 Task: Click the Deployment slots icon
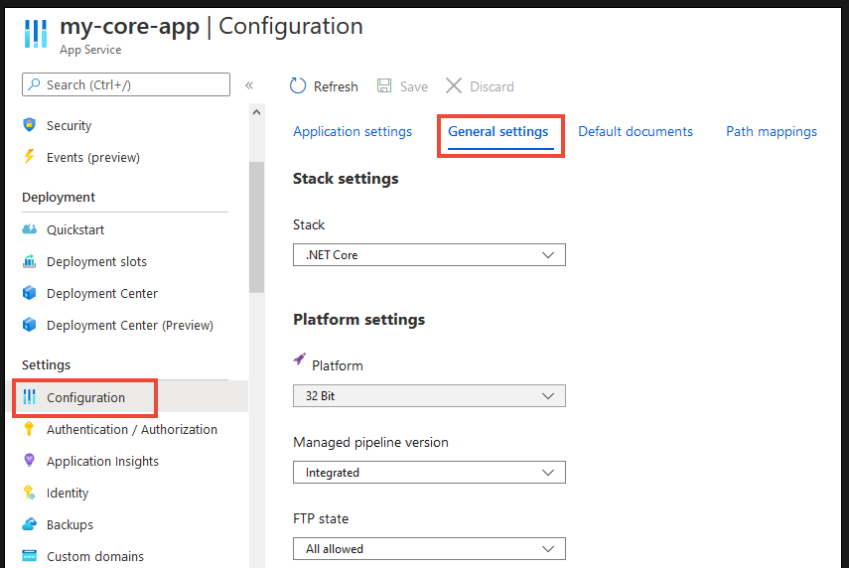29,261
